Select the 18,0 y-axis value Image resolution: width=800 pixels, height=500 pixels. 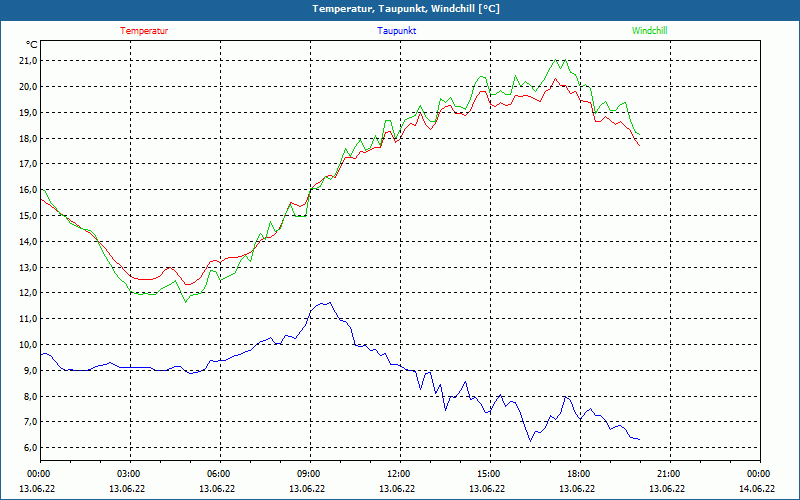coord(27,138)
